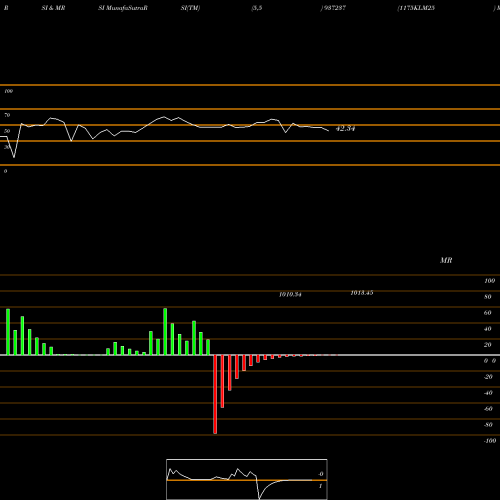This screenshot has width=500, height=500.
Task: Click the MR axis label -60
Action: [488, 409]
